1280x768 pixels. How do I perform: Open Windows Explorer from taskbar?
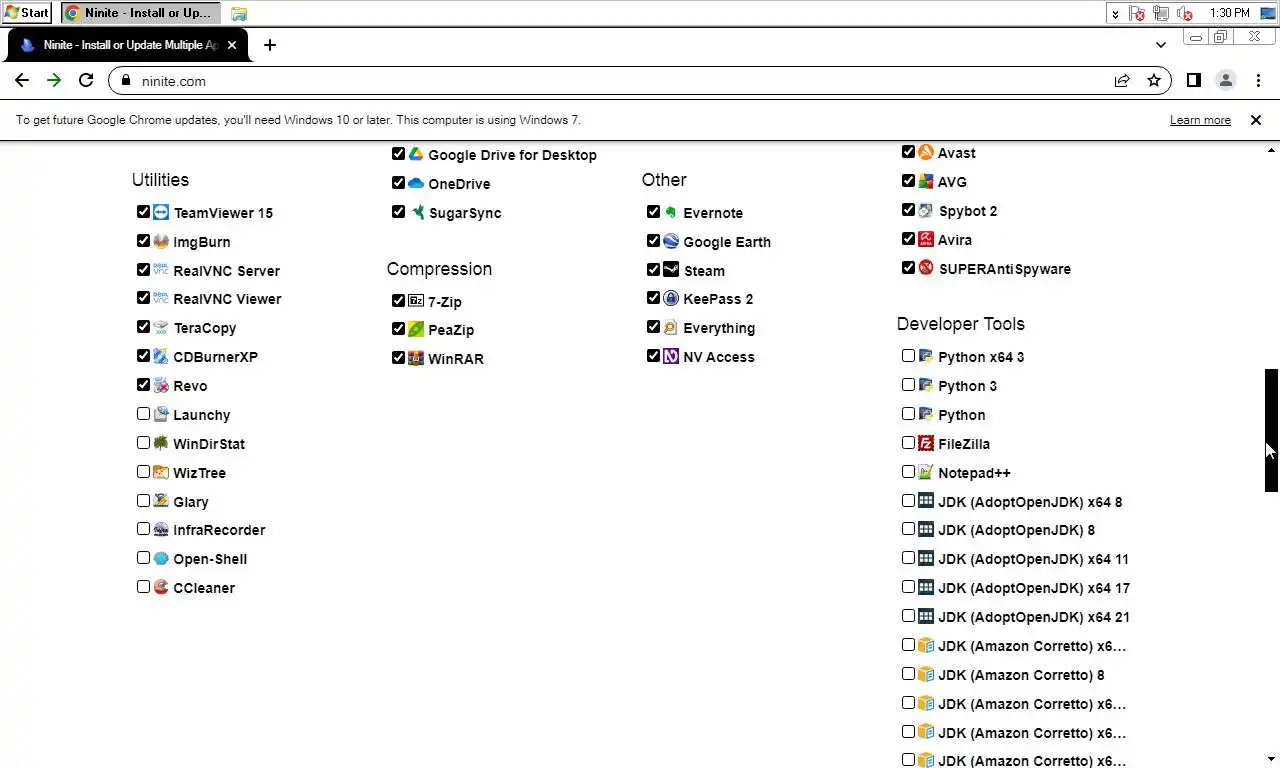pos(239,14)
